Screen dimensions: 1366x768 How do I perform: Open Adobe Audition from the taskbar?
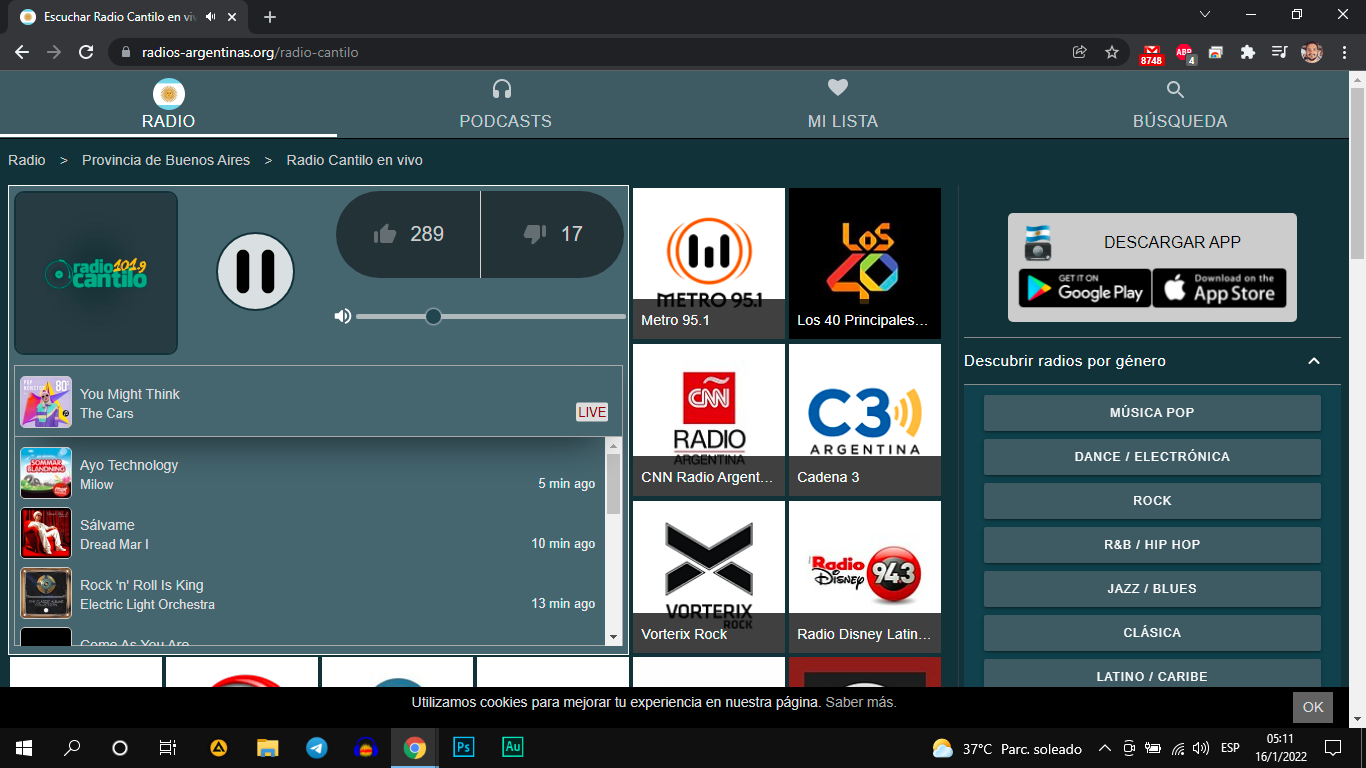(512, 747)
